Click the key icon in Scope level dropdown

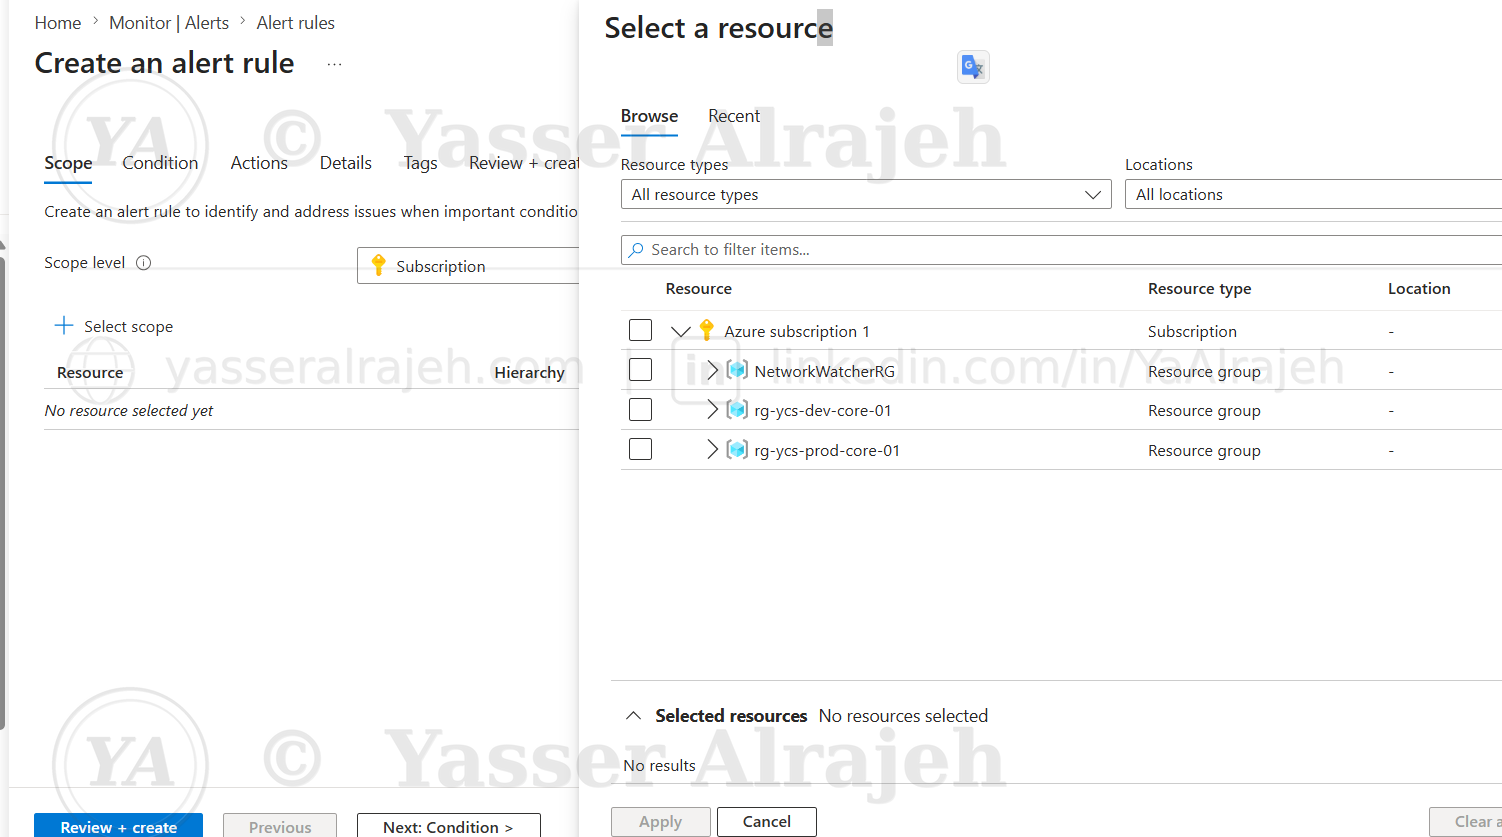[x=378, y=265]
